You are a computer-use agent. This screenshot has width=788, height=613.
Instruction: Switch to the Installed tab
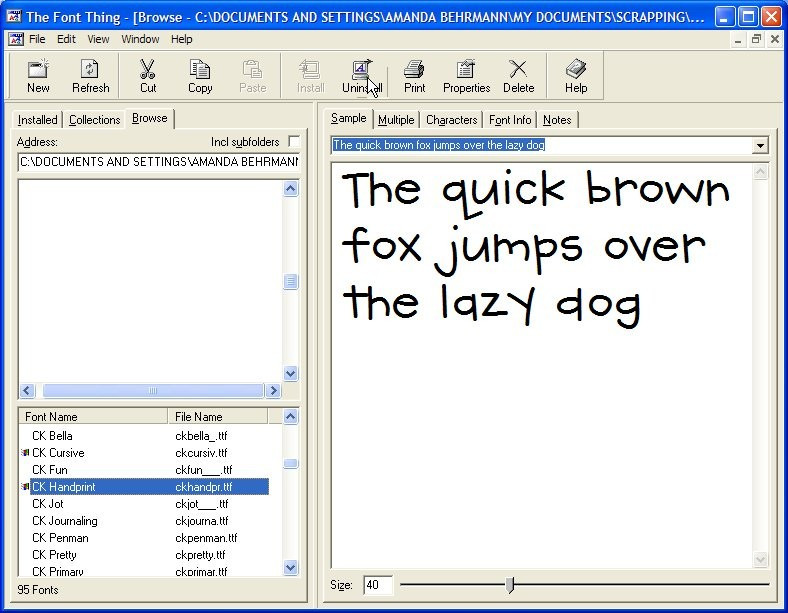(37, 120)
